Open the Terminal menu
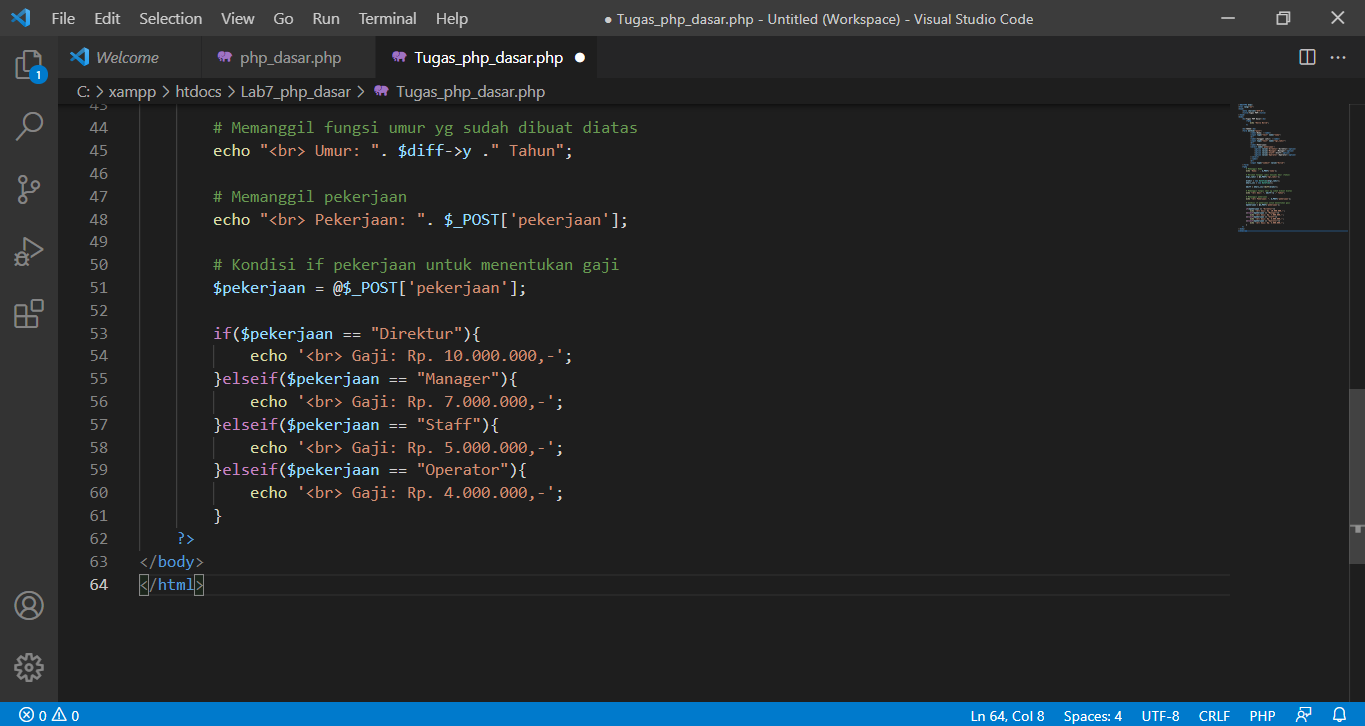 386,18
